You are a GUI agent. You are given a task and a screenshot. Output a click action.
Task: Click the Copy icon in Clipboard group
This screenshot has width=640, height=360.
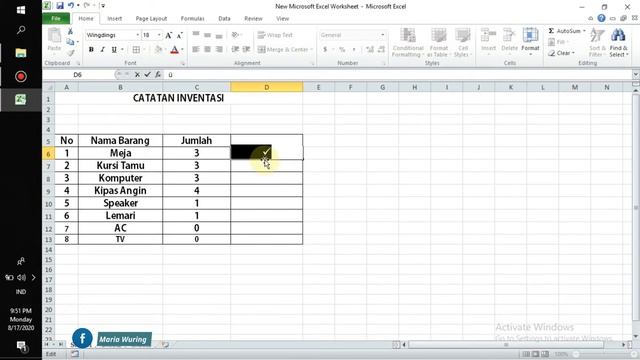click(71, 42)
